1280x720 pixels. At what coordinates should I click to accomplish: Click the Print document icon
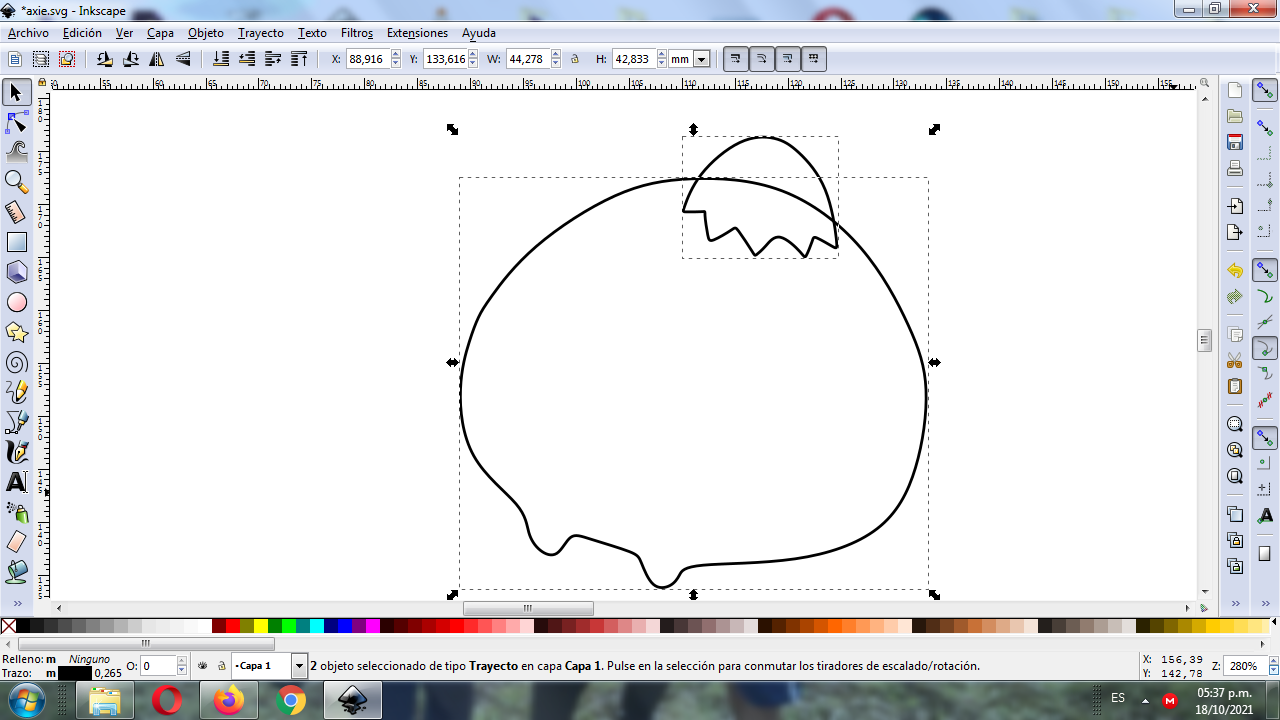coord(1235,168)
